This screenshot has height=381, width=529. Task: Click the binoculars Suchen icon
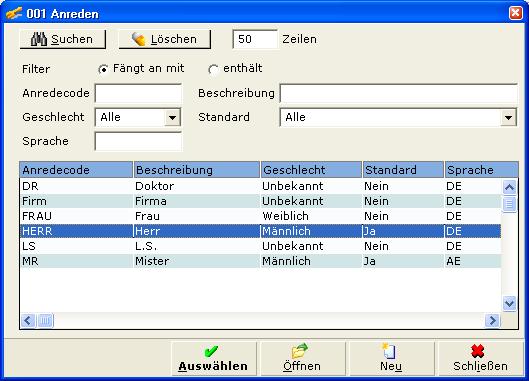pos(39,39)
